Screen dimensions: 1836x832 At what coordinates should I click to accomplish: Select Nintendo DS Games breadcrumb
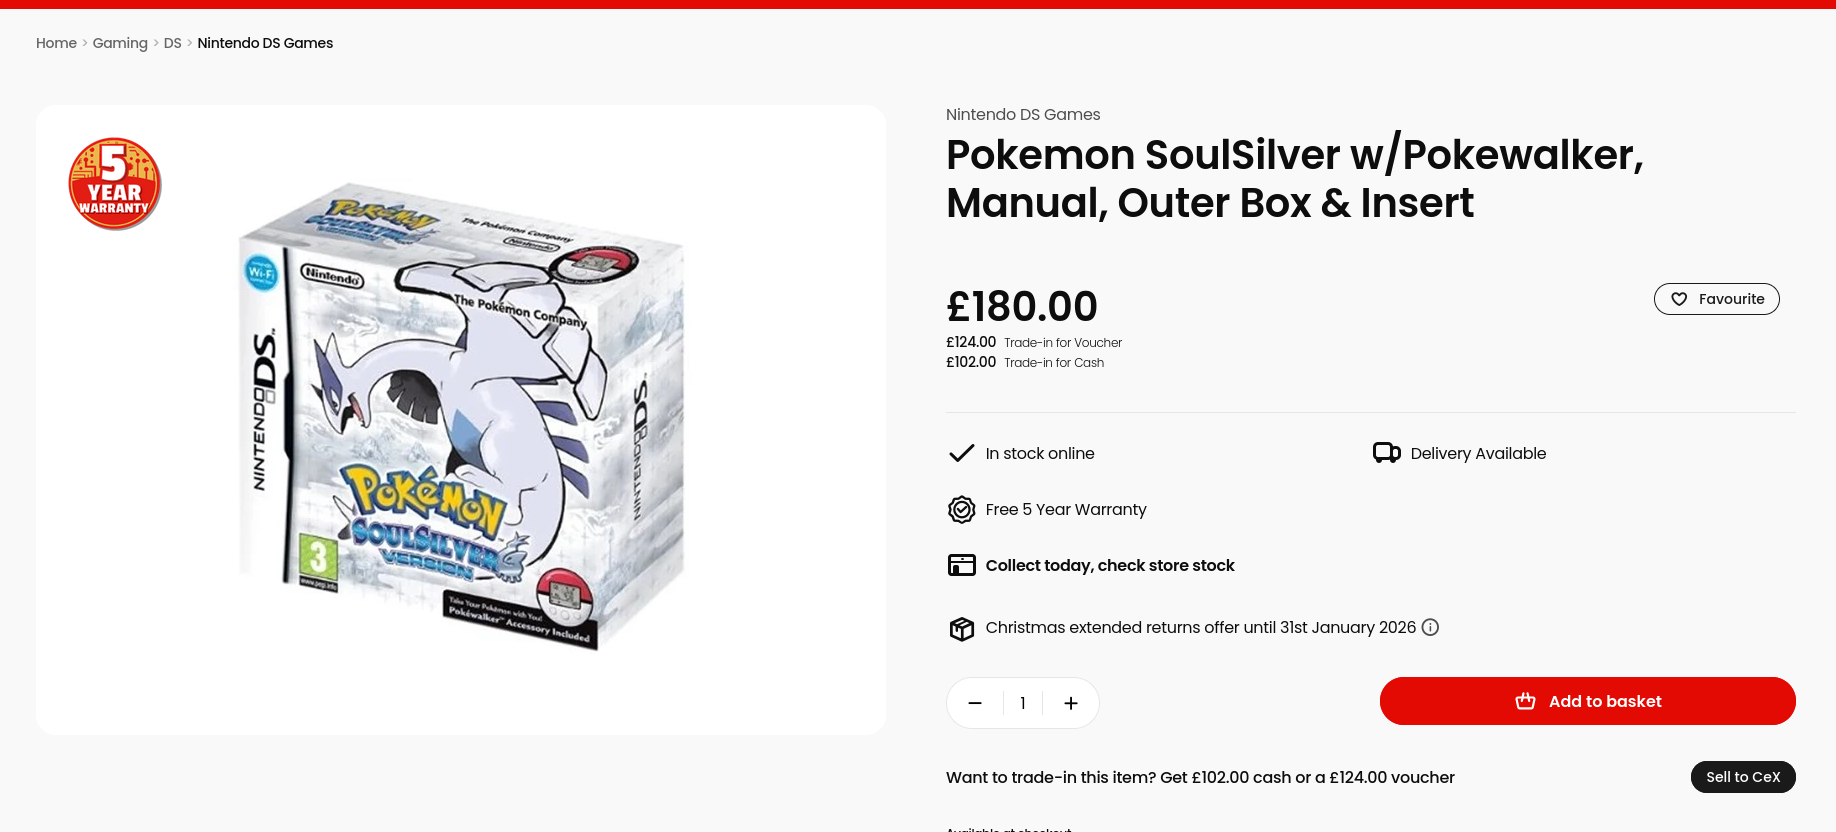point(265,43)
